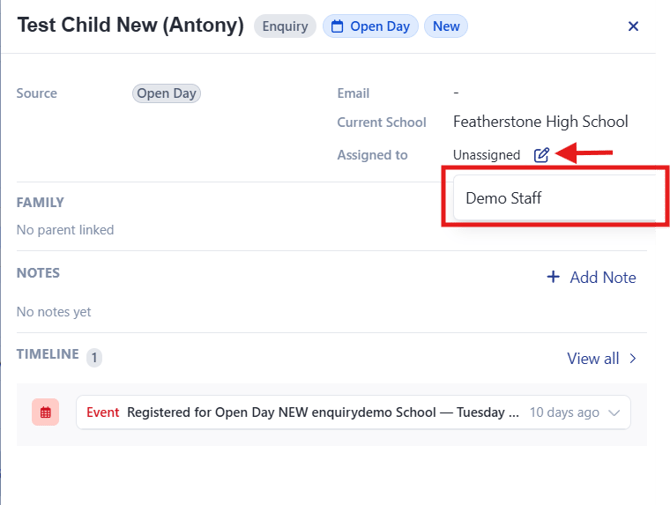This screenshot has height=505, width=670.
Task: Click the View all arrow chevron
Action: 633,358
